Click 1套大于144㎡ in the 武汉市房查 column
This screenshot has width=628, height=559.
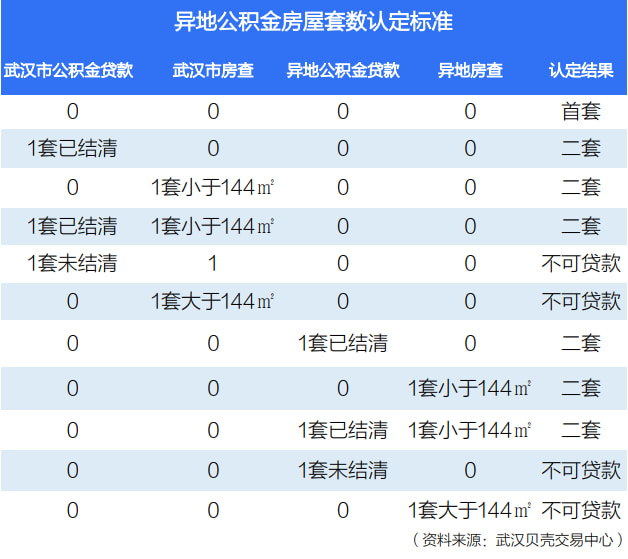213,301
